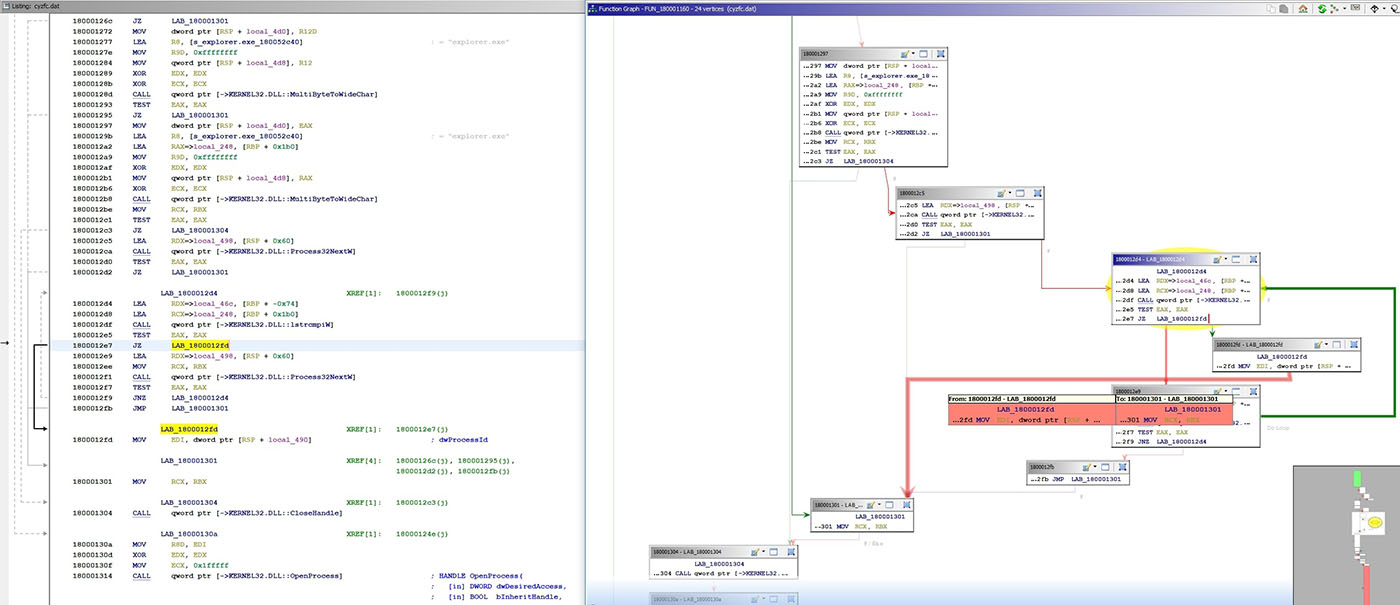Click group vertices icon on block 1800012c5
1400x605 pixels.
point(1038,192)
